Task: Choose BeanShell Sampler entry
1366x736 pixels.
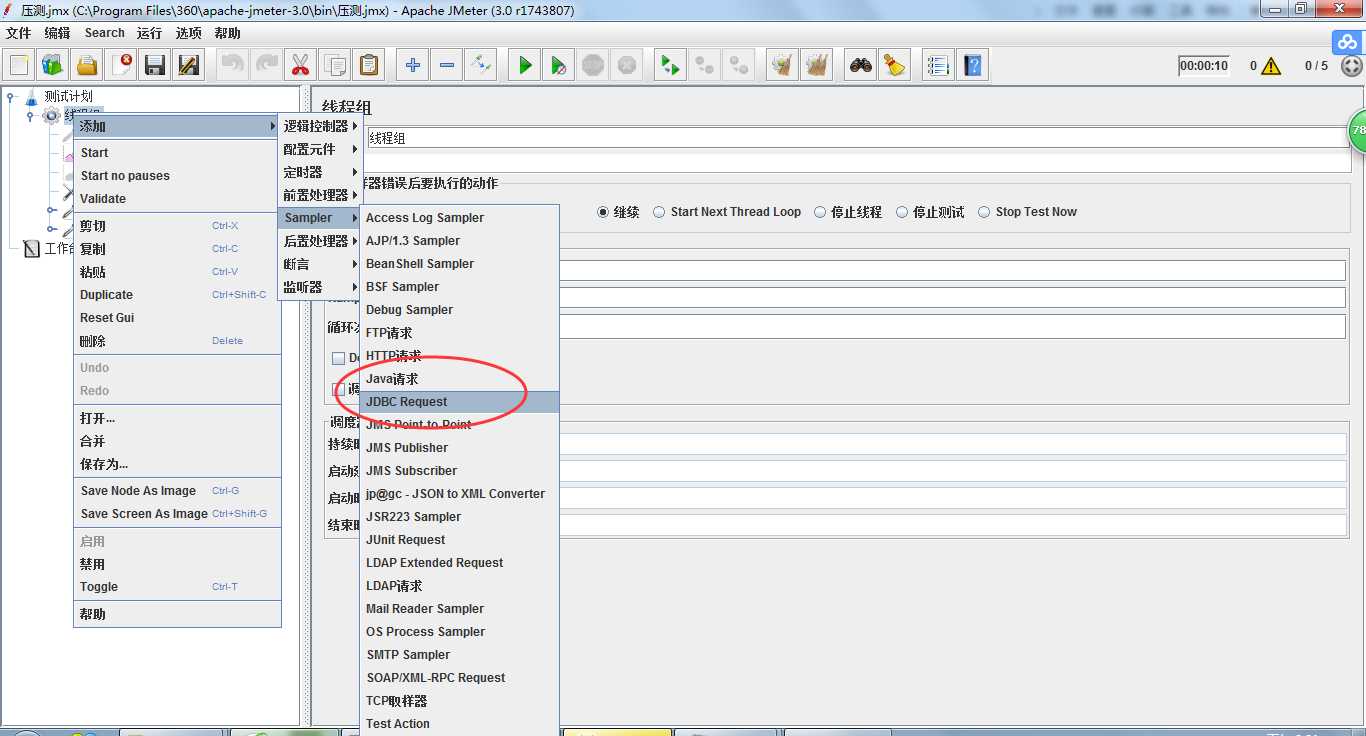Action: pos(459,264)
